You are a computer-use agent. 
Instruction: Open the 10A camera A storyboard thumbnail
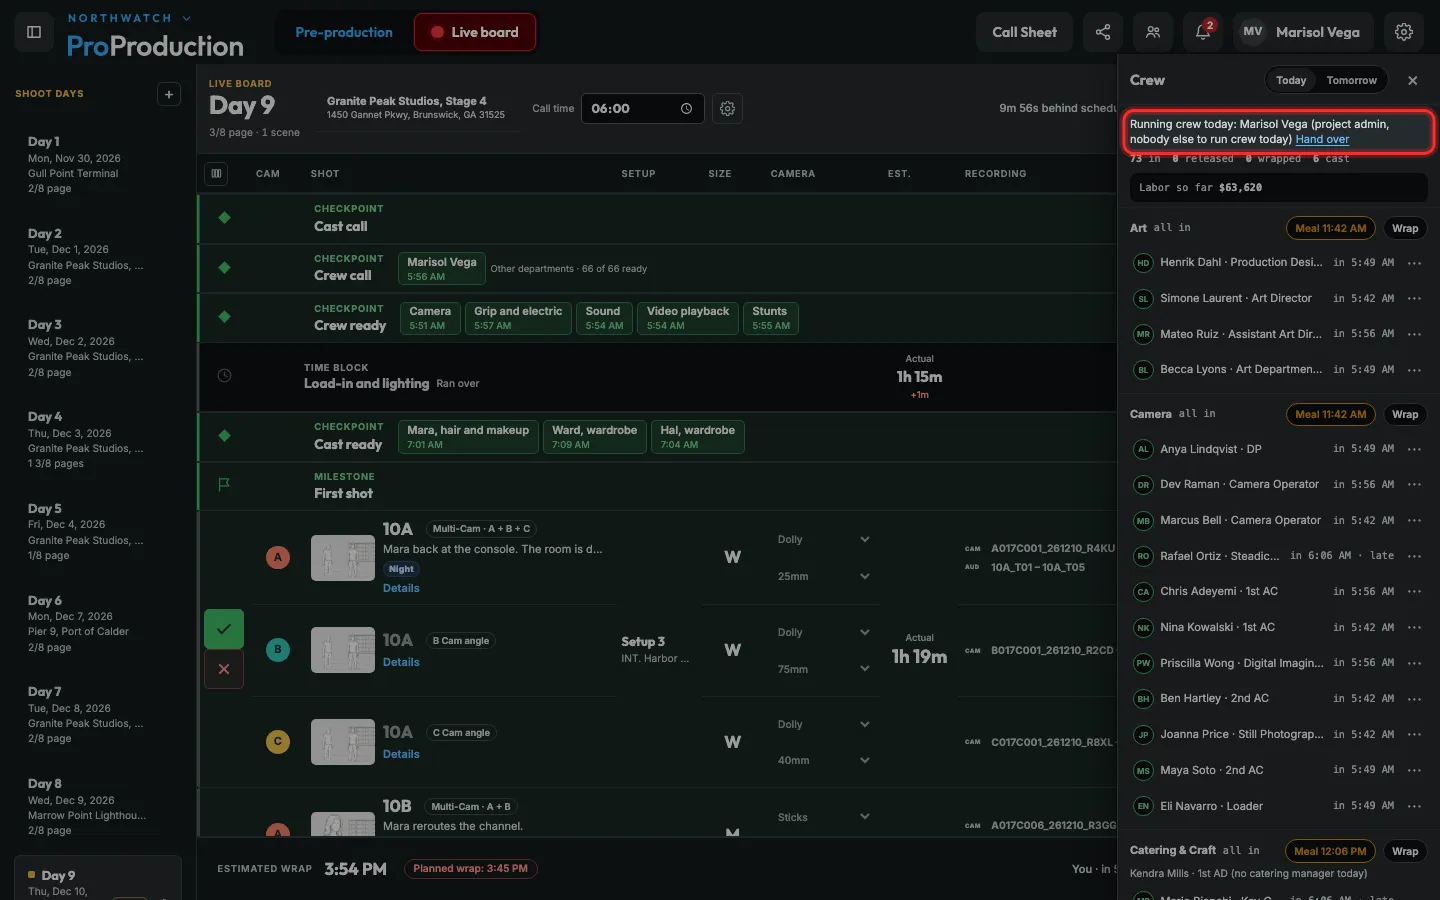pos(343,558)
